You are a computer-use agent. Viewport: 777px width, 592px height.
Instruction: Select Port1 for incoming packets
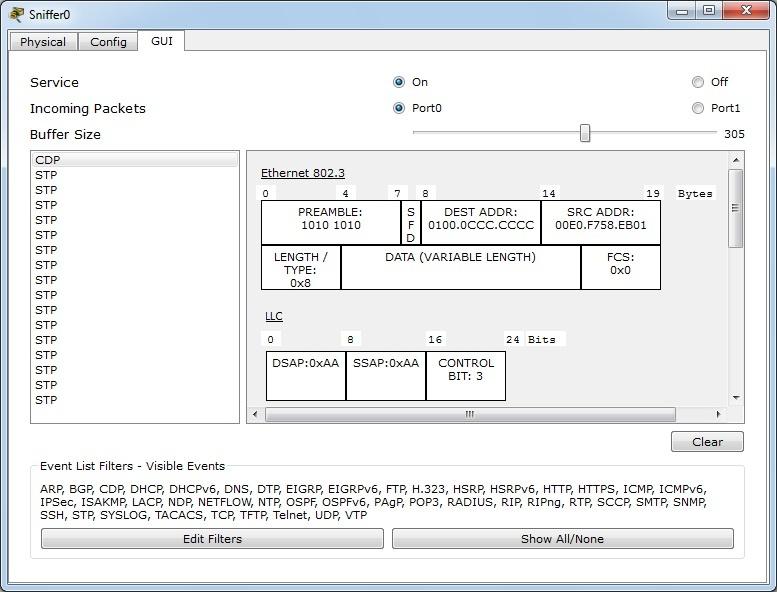[698, 108]
